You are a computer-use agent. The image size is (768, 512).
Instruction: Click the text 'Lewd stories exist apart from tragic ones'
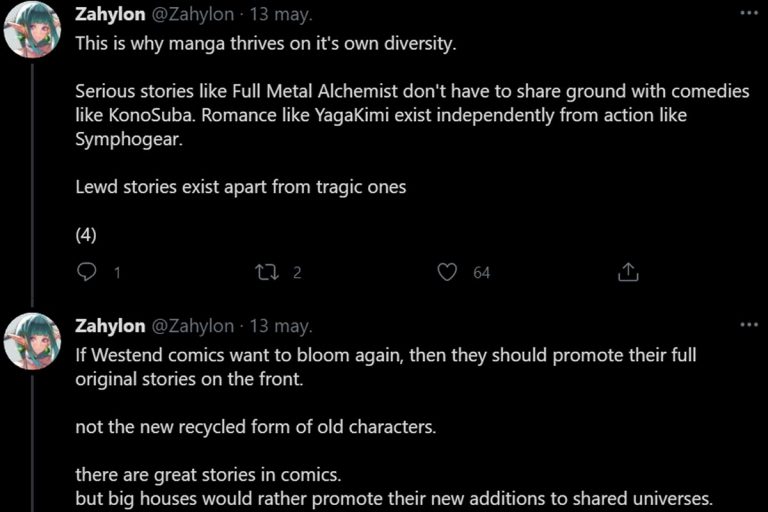240,187
